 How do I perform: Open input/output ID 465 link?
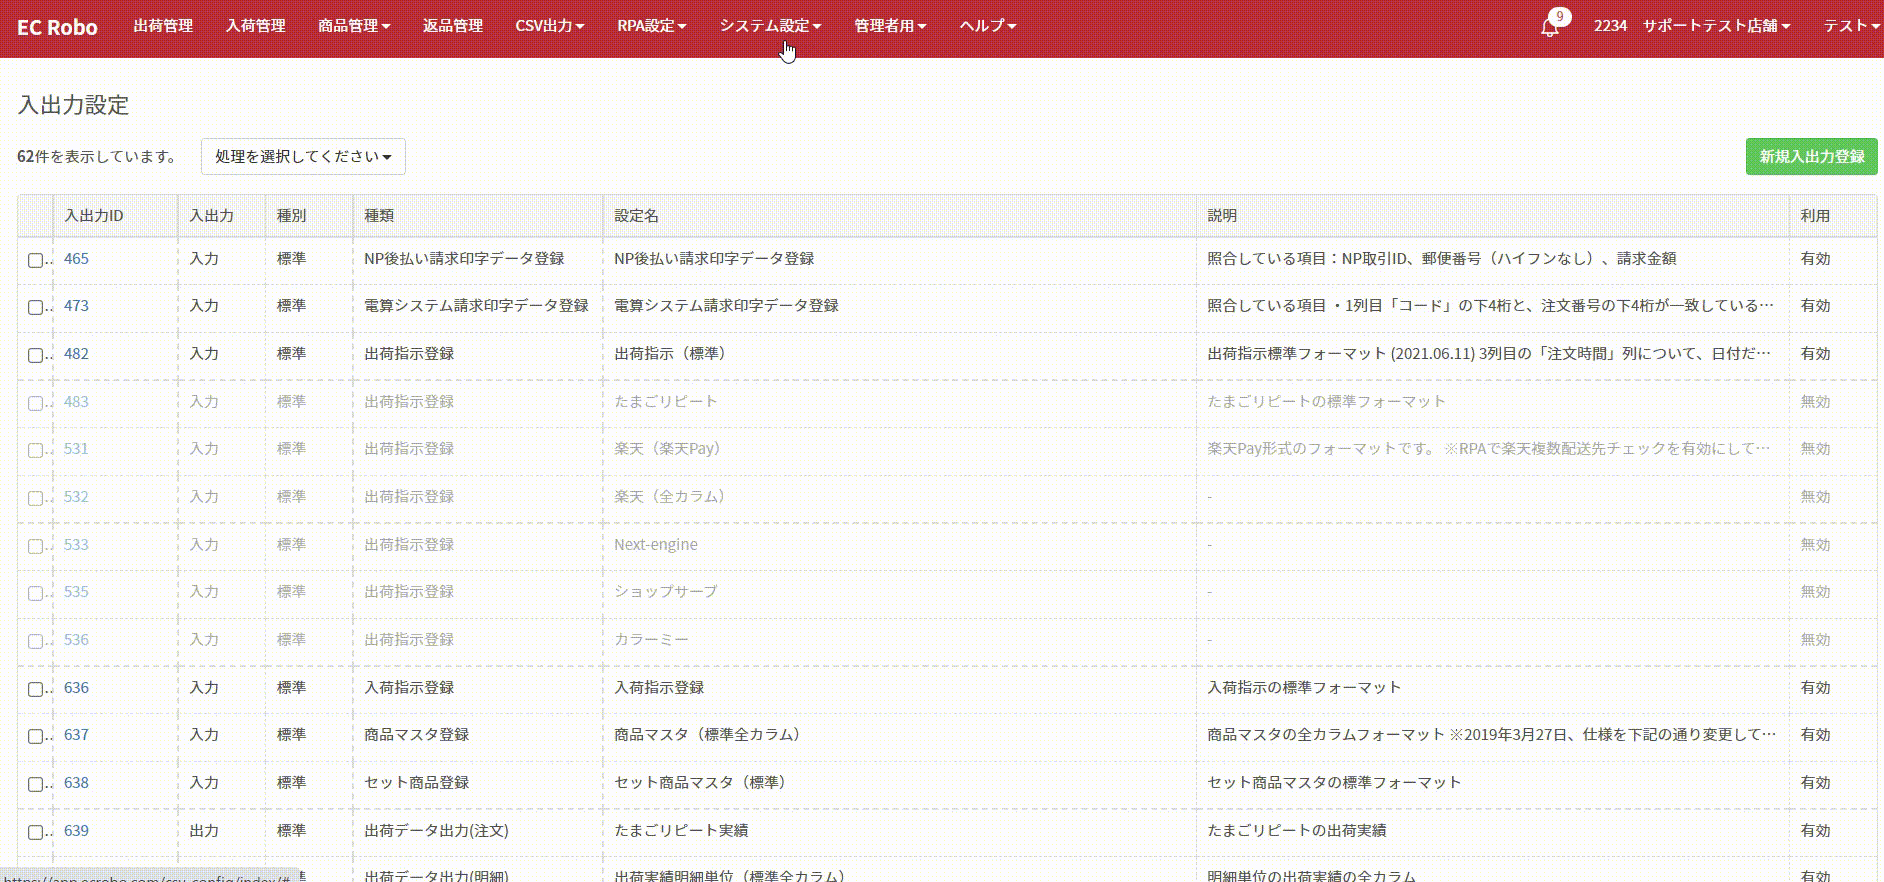[x=76, y=259]
